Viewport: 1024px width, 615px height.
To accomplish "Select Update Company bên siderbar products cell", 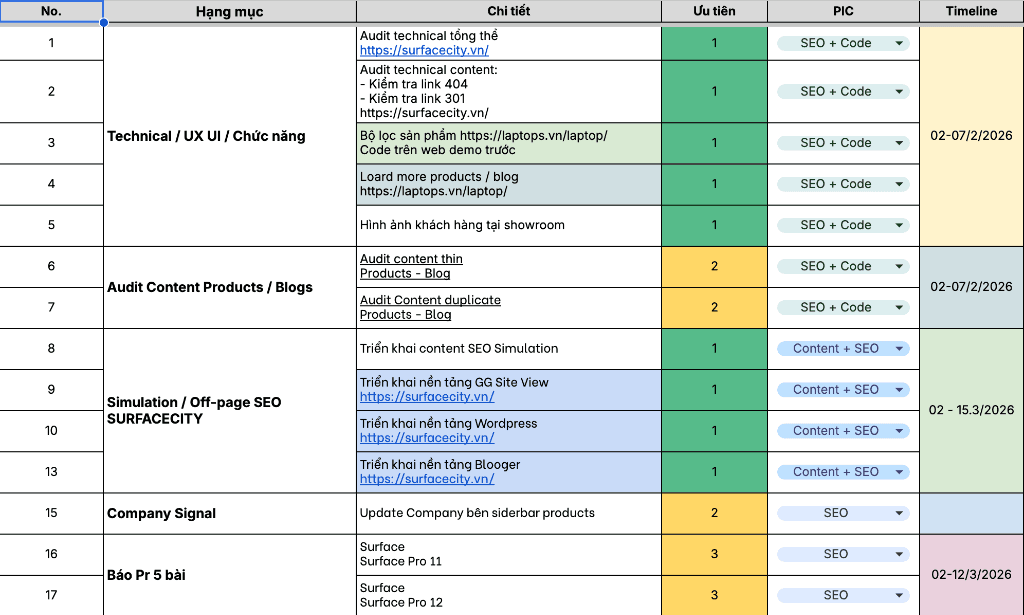I will click(x=509, y=513).
